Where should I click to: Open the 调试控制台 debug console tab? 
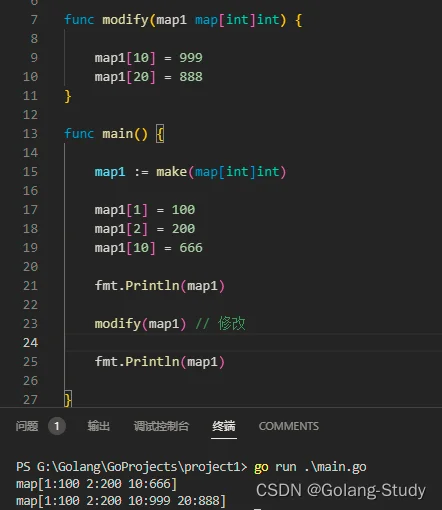coord(161,426)
